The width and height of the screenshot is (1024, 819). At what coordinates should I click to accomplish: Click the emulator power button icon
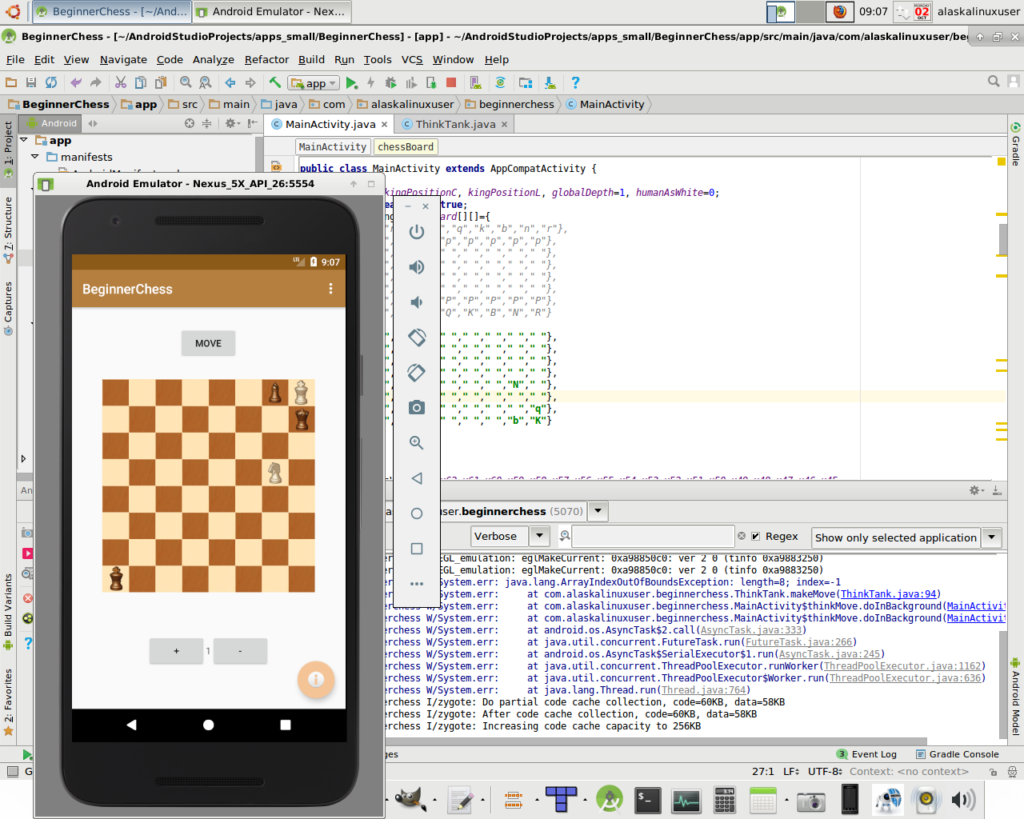point(417,232)
